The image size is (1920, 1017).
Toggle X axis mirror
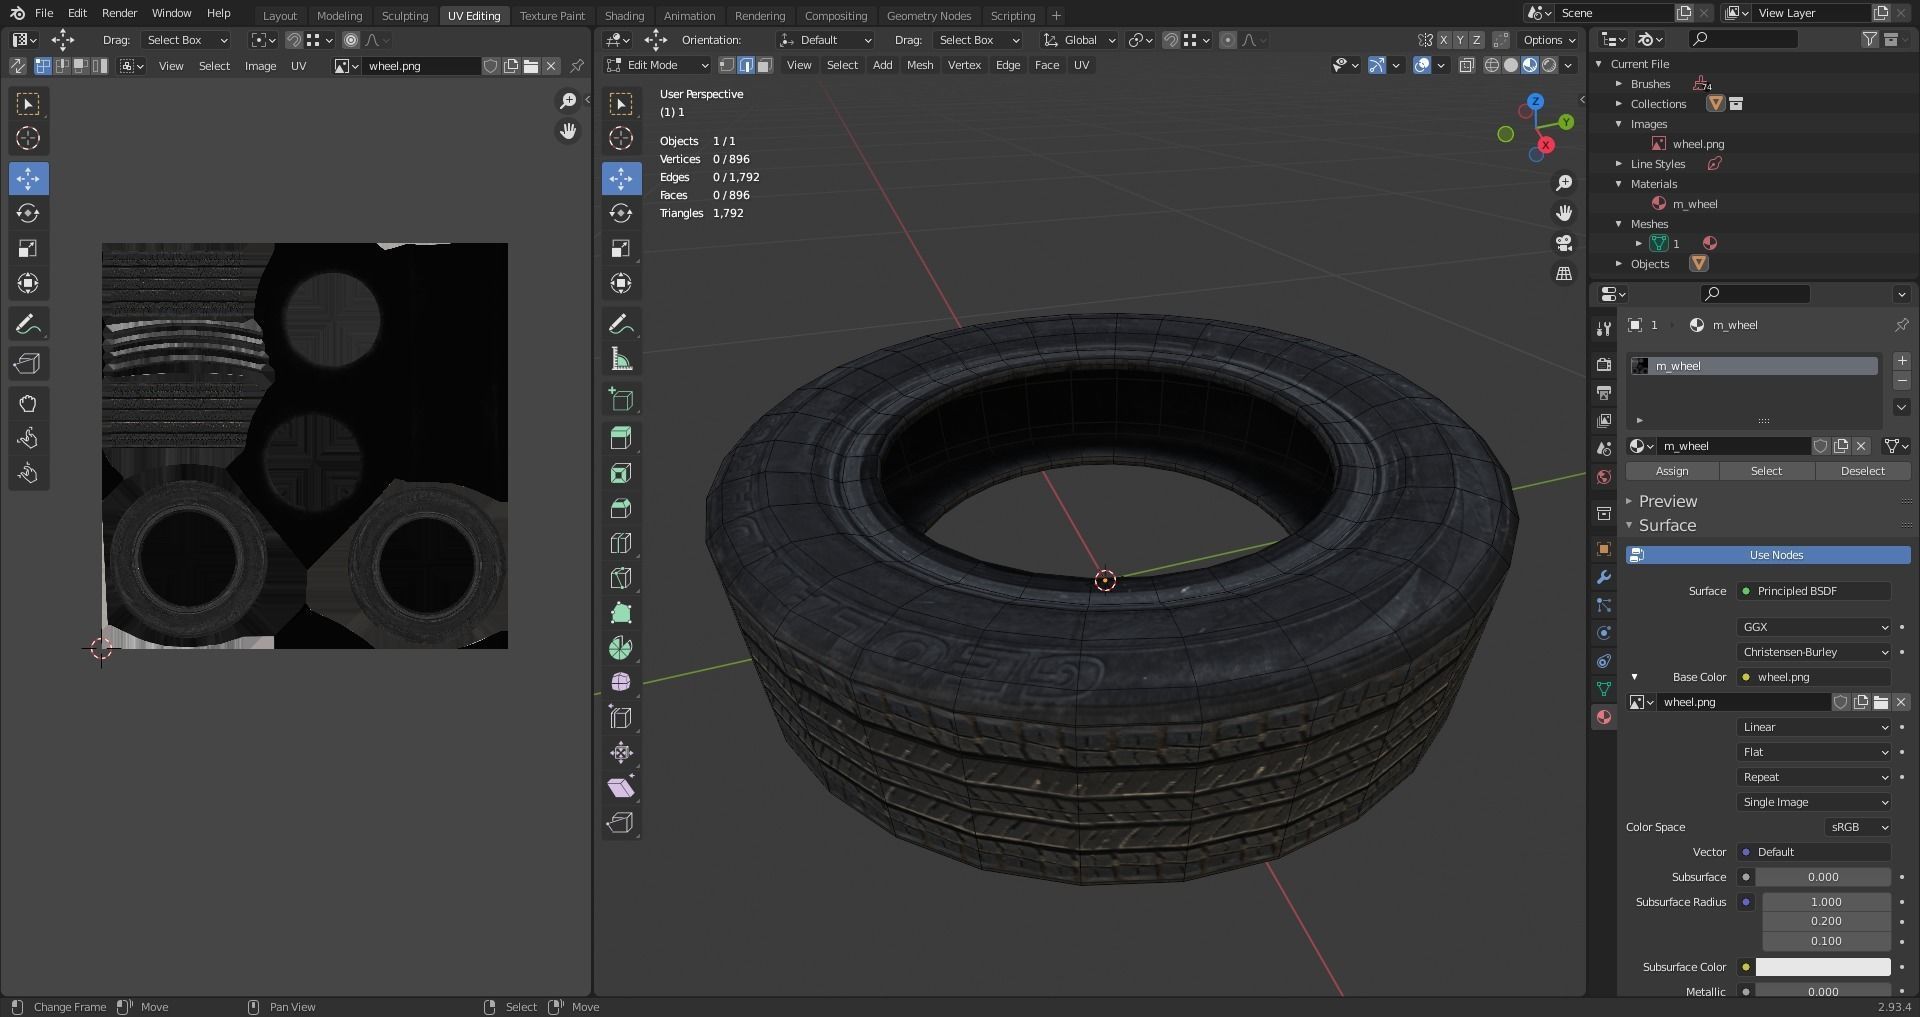click(1444, 40)
